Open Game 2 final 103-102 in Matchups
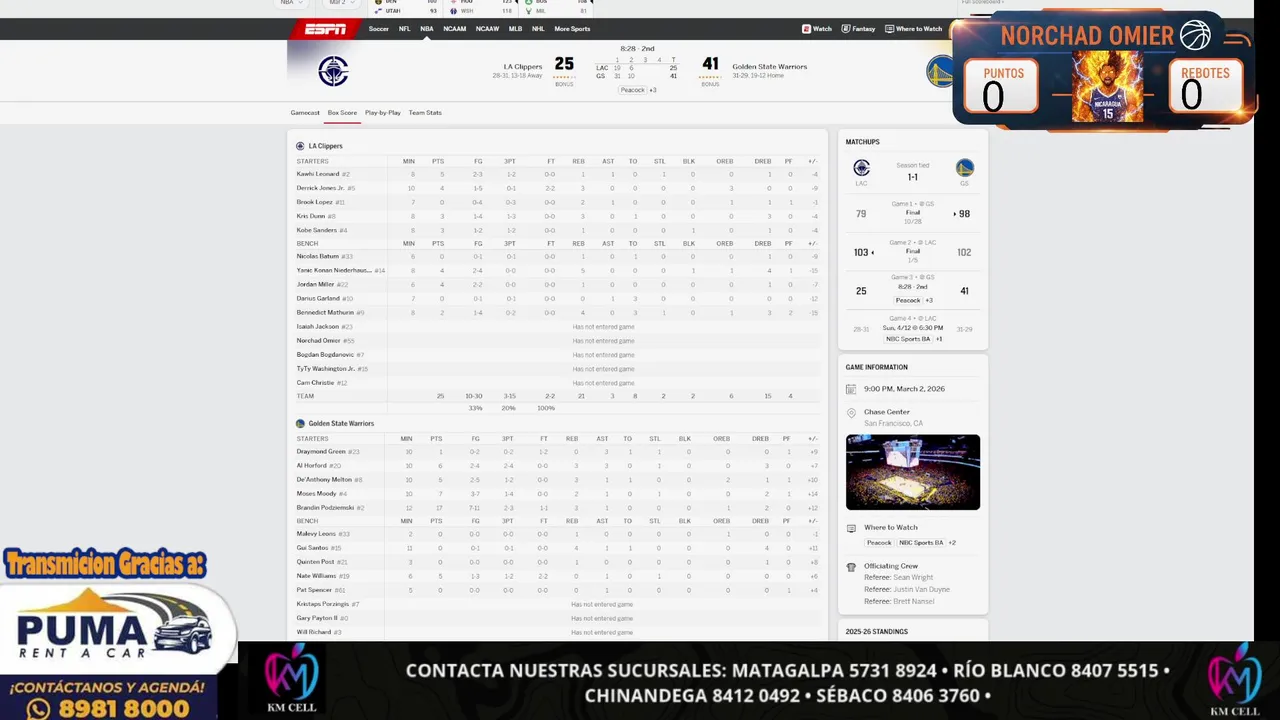This screenshot has height=720, width=1280. [913, 252]
